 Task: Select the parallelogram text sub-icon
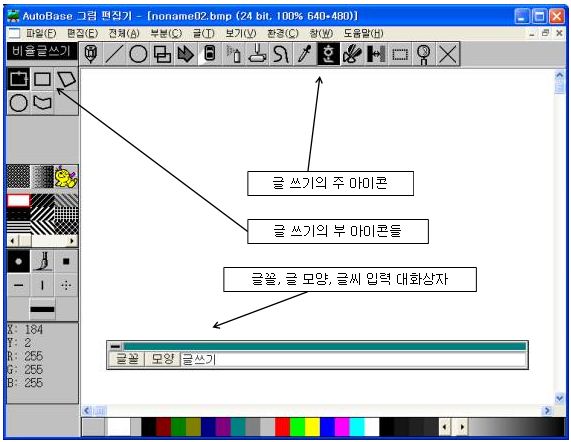coord(66,79)
